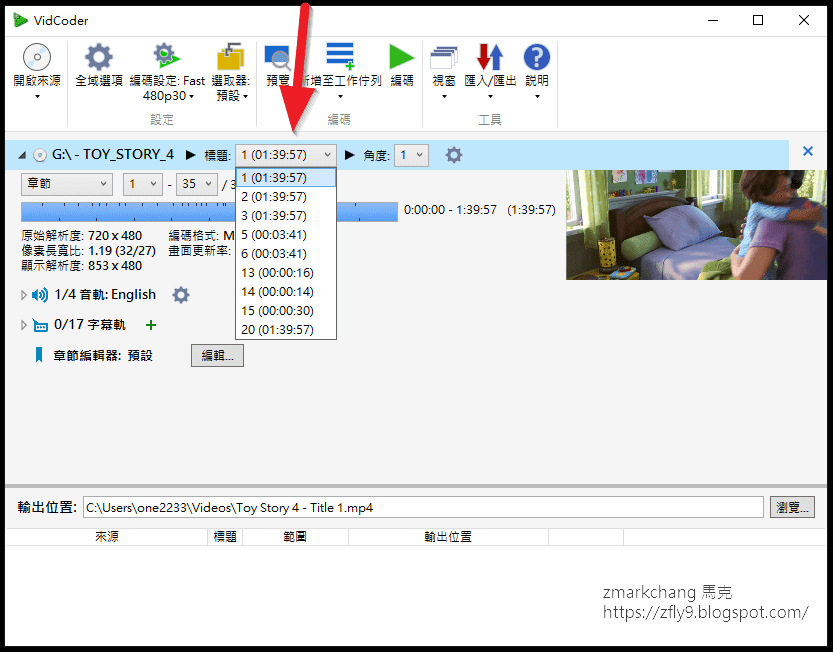Open the 章節 range type dropdown
Image resolution: width=833 pixels, height=652 pixels.
pos(66,184)
